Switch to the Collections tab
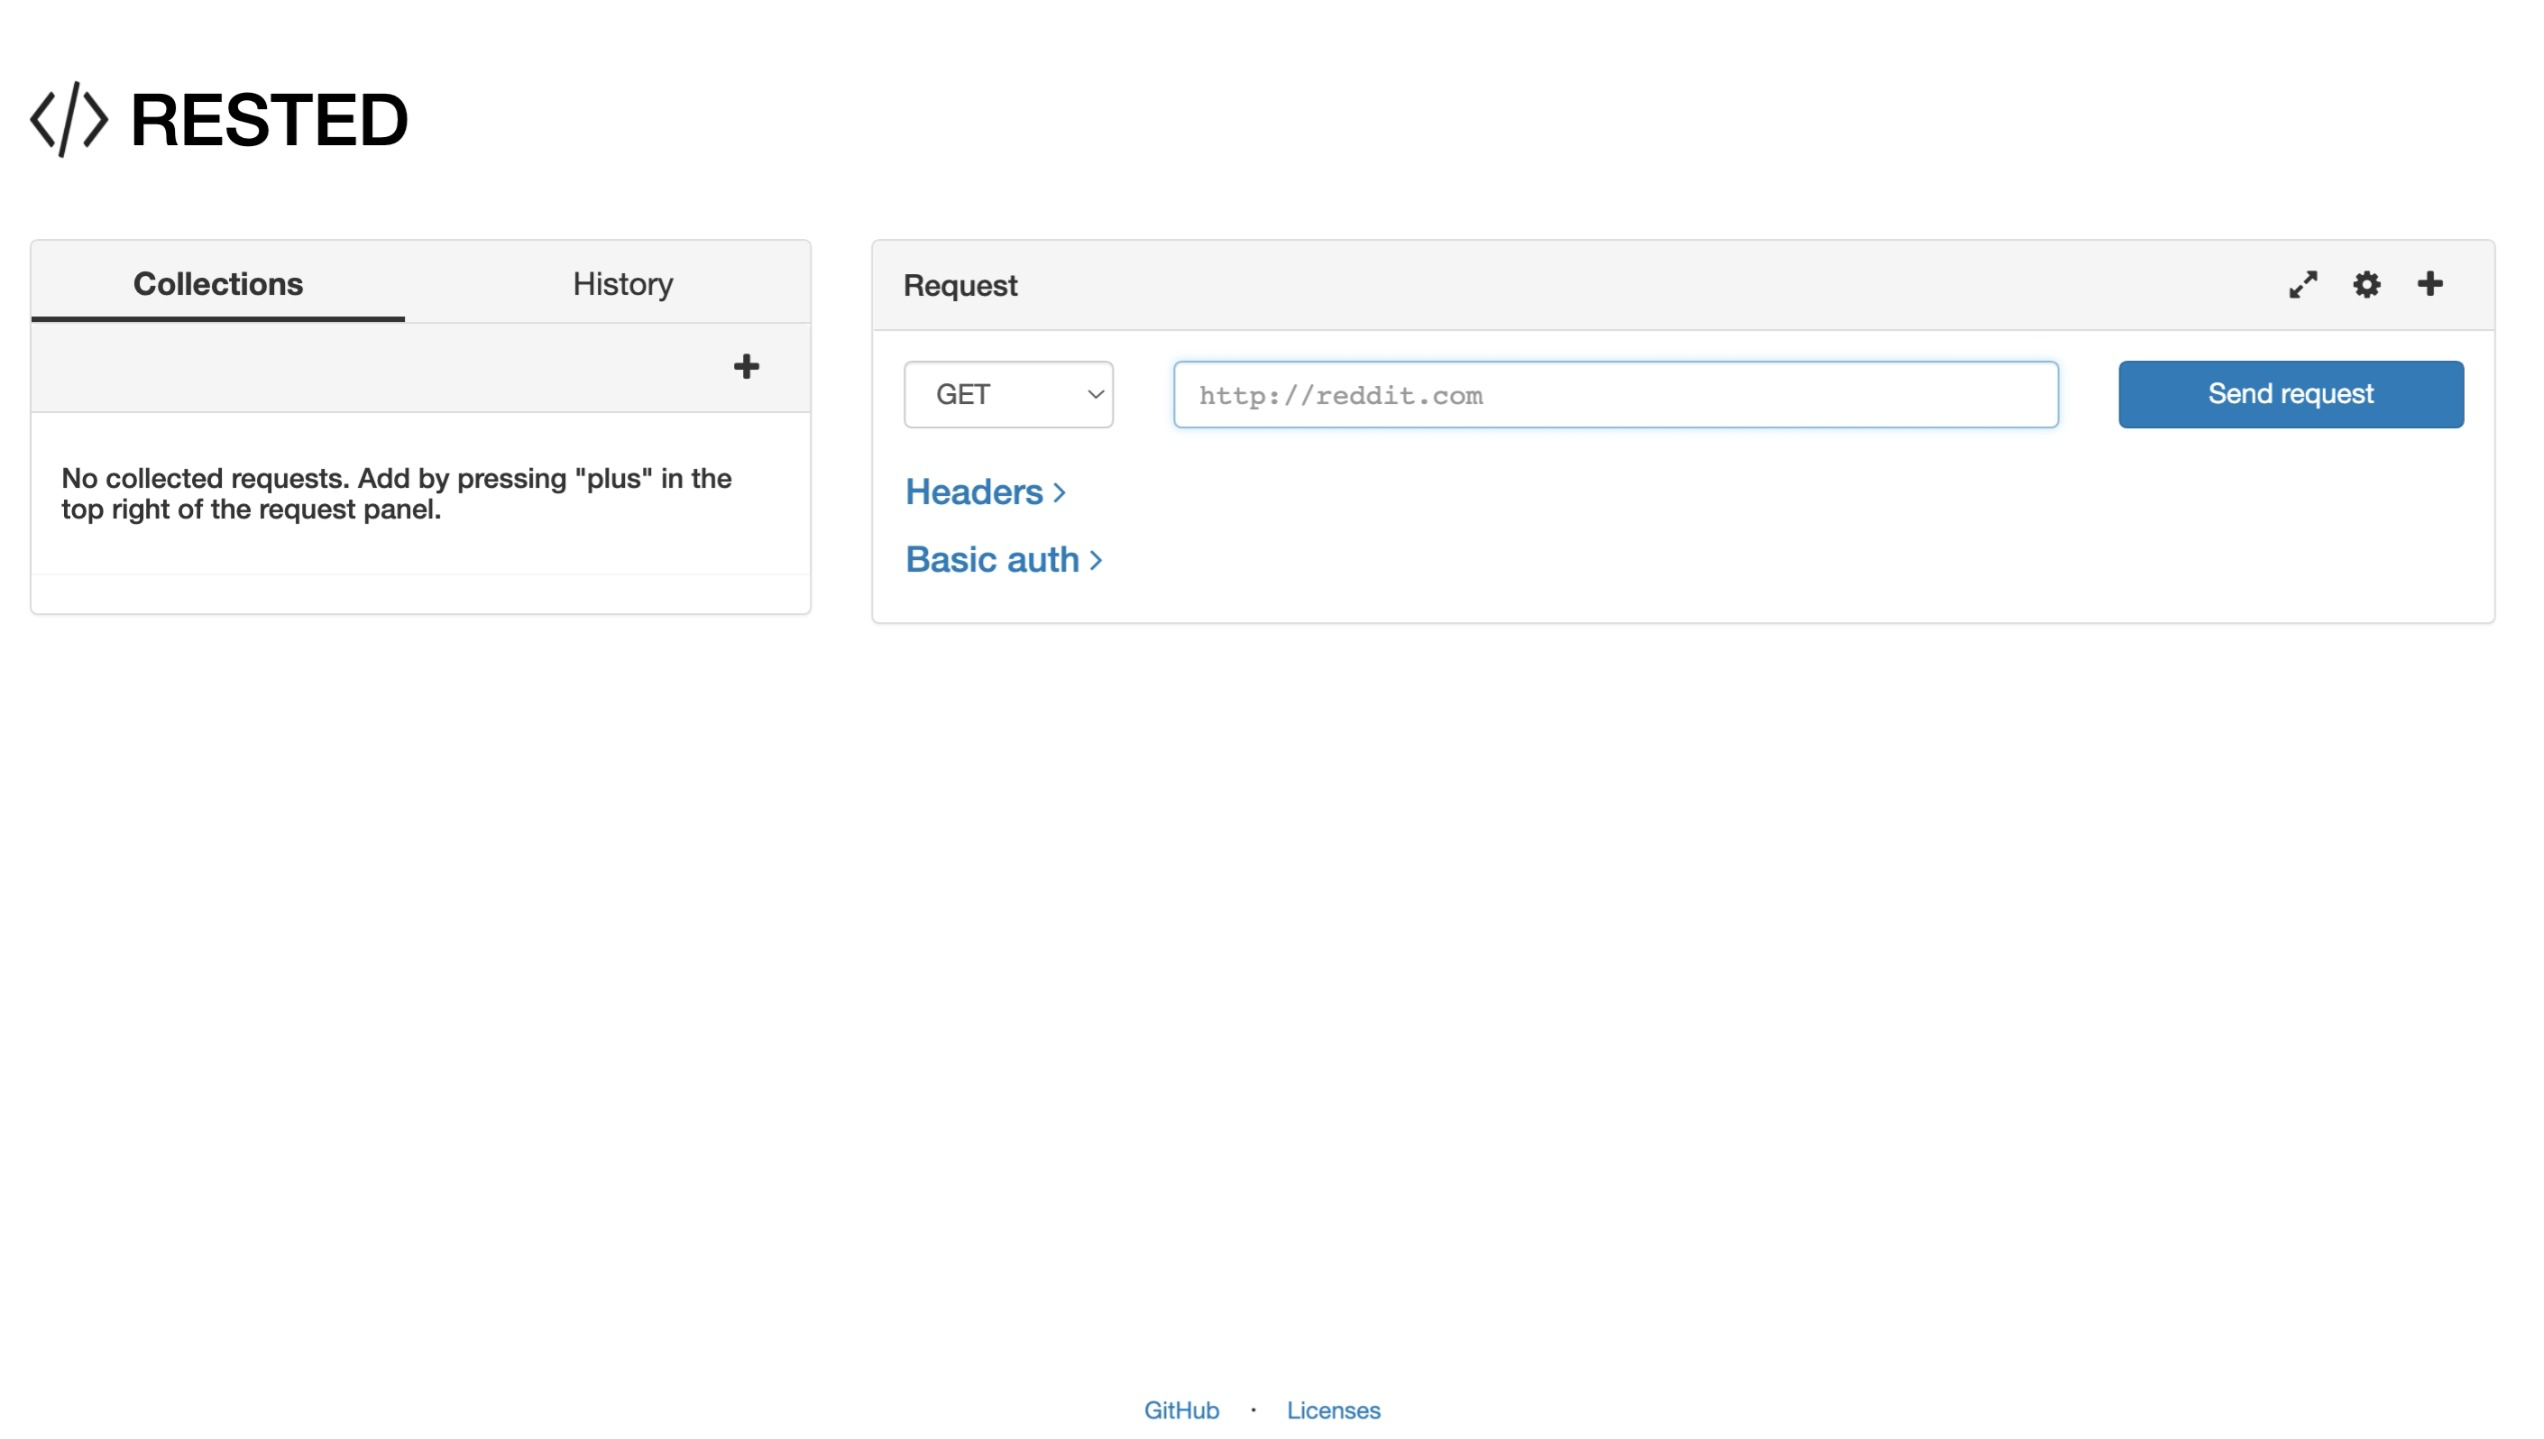Screen dimensions: 2544x1439 (218, 284)
